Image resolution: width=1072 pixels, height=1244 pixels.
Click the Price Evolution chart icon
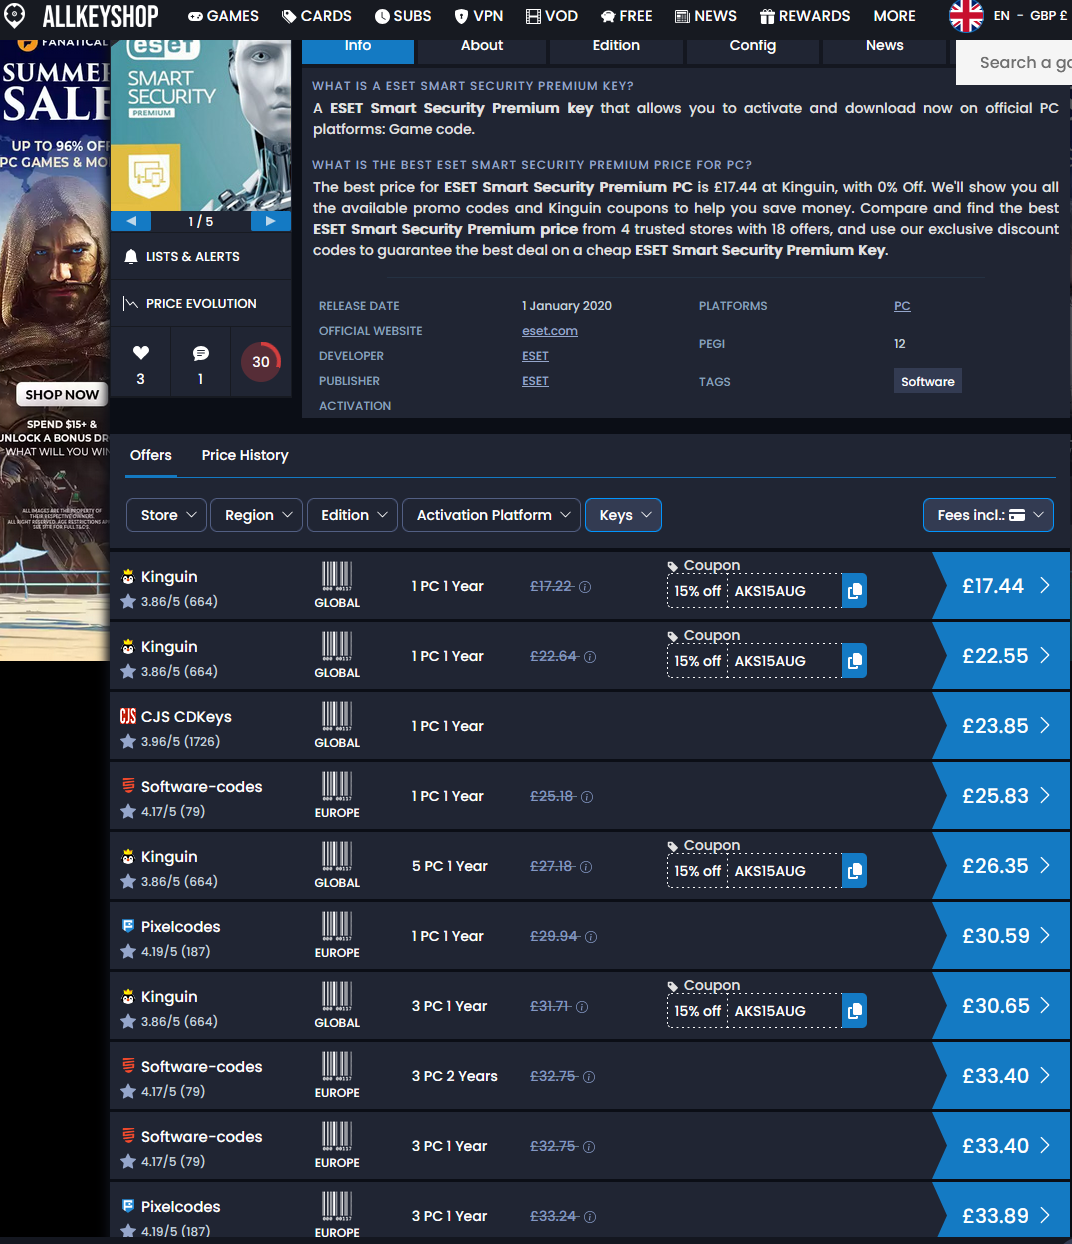(130, 303)
